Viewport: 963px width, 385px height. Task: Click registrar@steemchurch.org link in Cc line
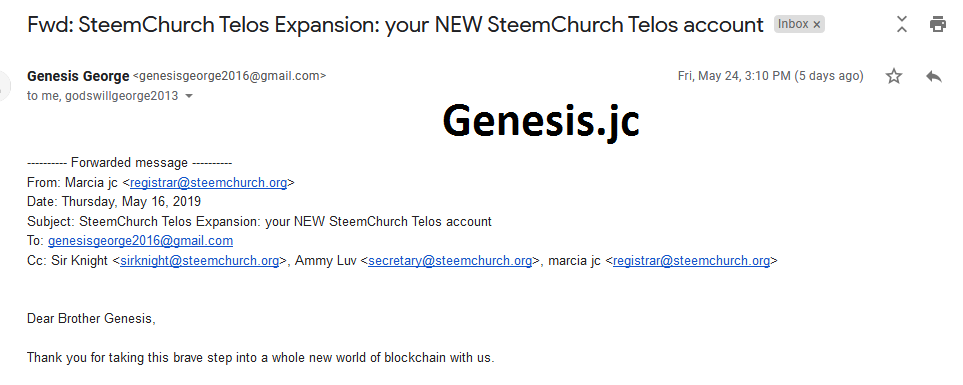[x=691, y=260]
